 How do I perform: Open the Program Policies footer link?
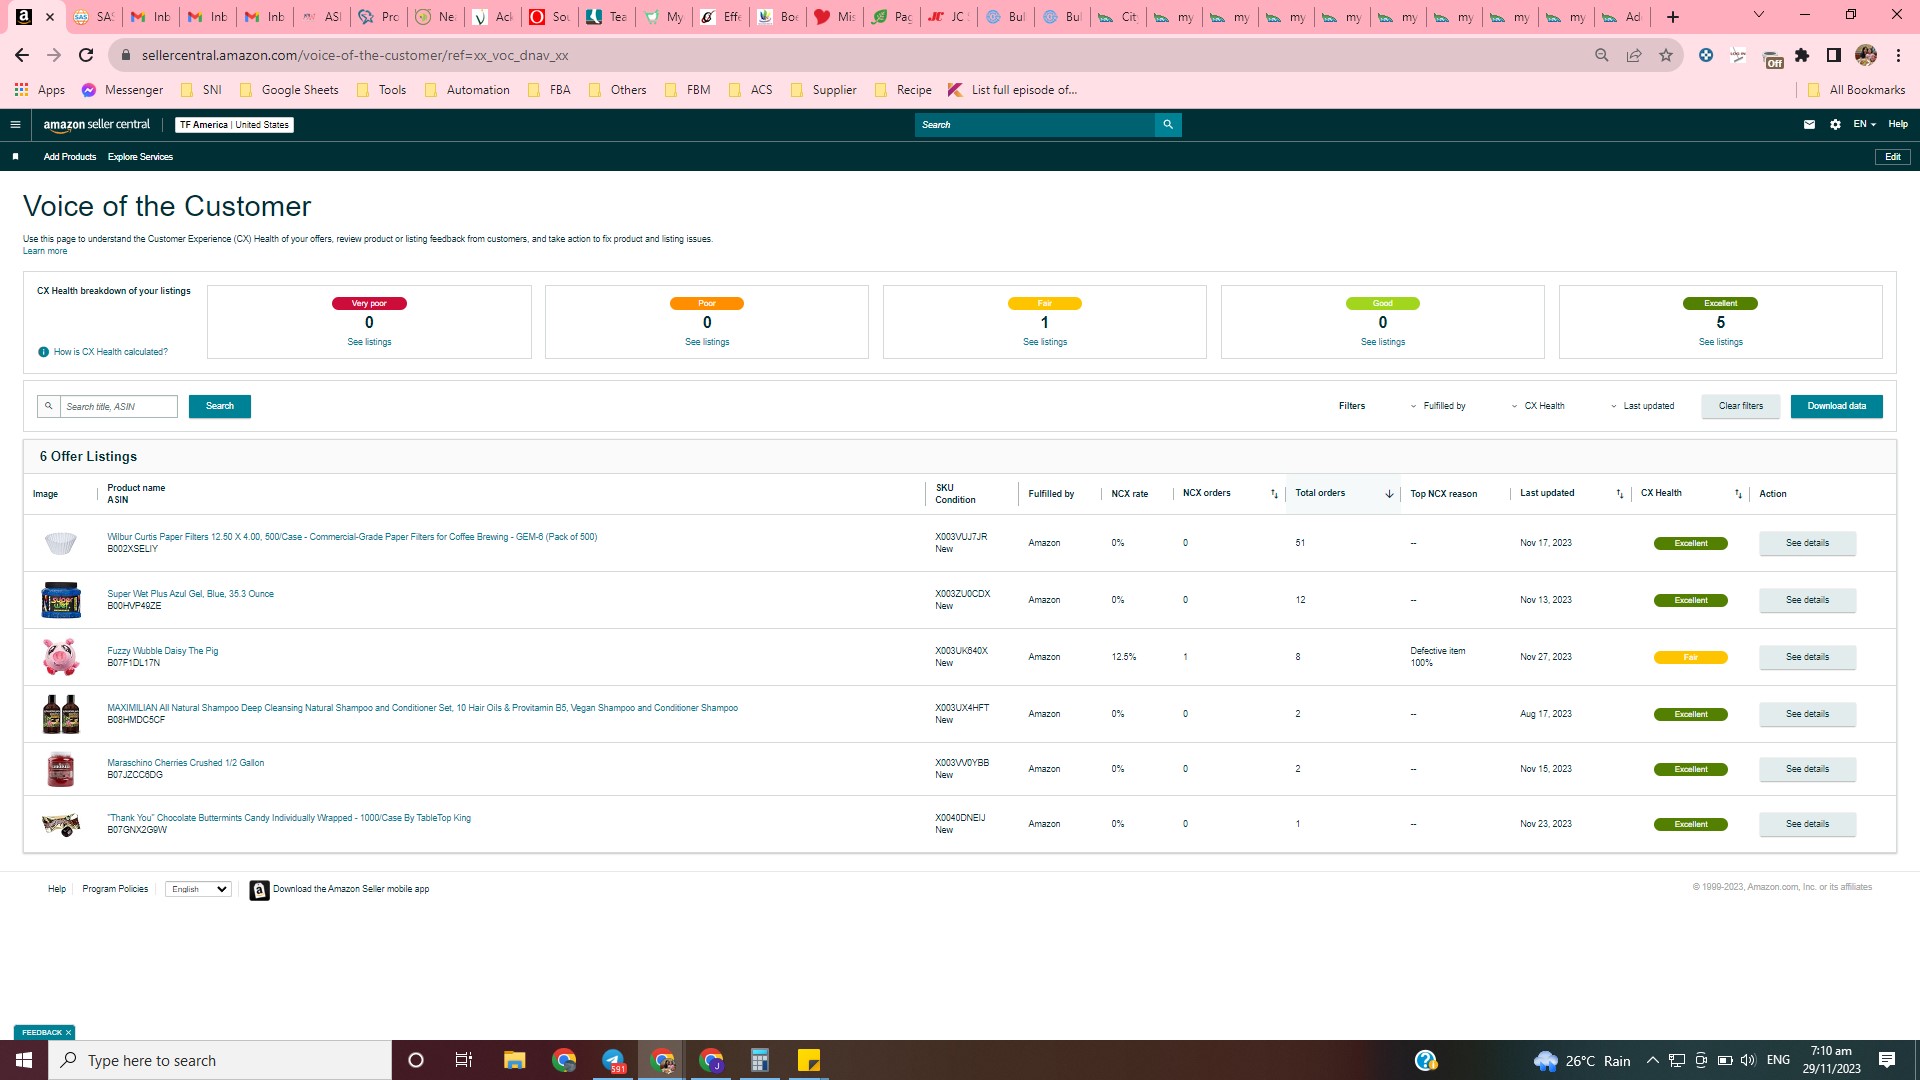coord(115,889)
